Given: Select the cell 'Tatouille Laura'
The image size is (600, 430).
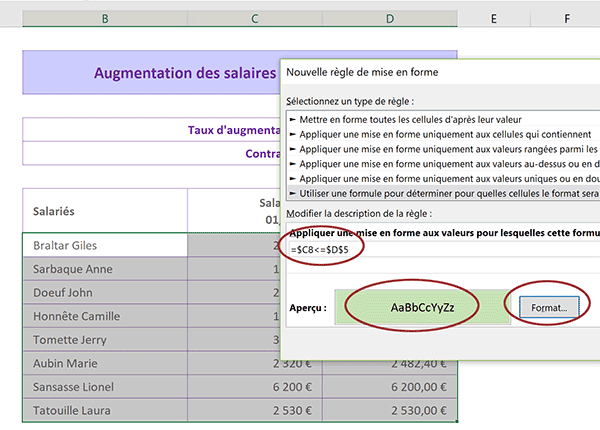Looking at the screenshot, I should (105, 410).
